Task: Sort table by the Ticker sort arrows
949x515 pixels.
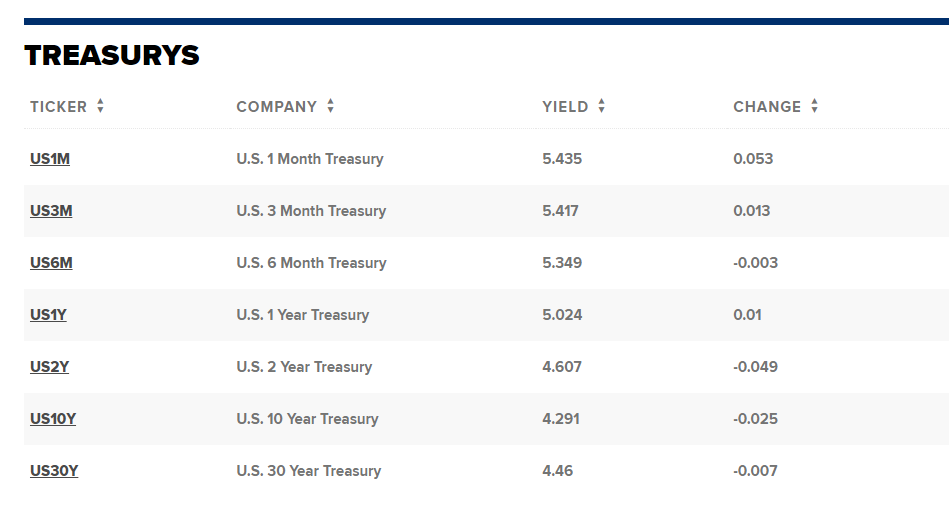Action: click(x=100, y=106)
